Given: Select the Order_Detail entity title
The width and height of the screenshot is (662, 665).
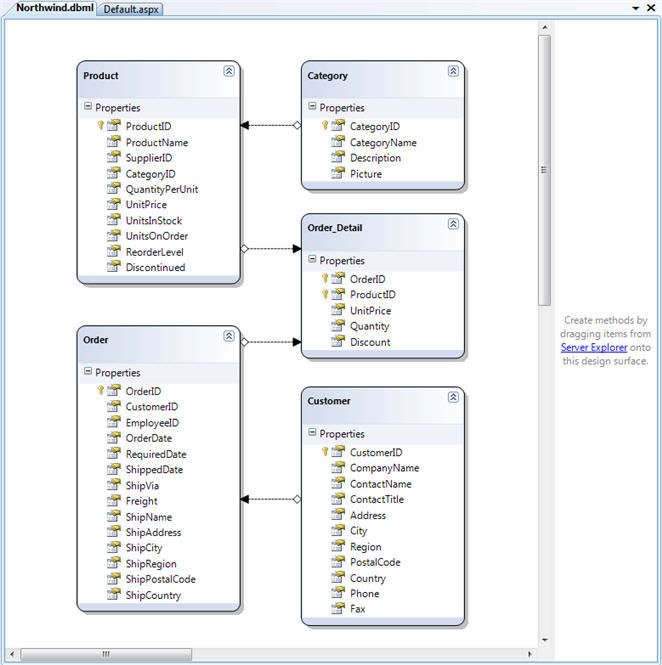Looking at the screenshot, I should tap(335, 228).
